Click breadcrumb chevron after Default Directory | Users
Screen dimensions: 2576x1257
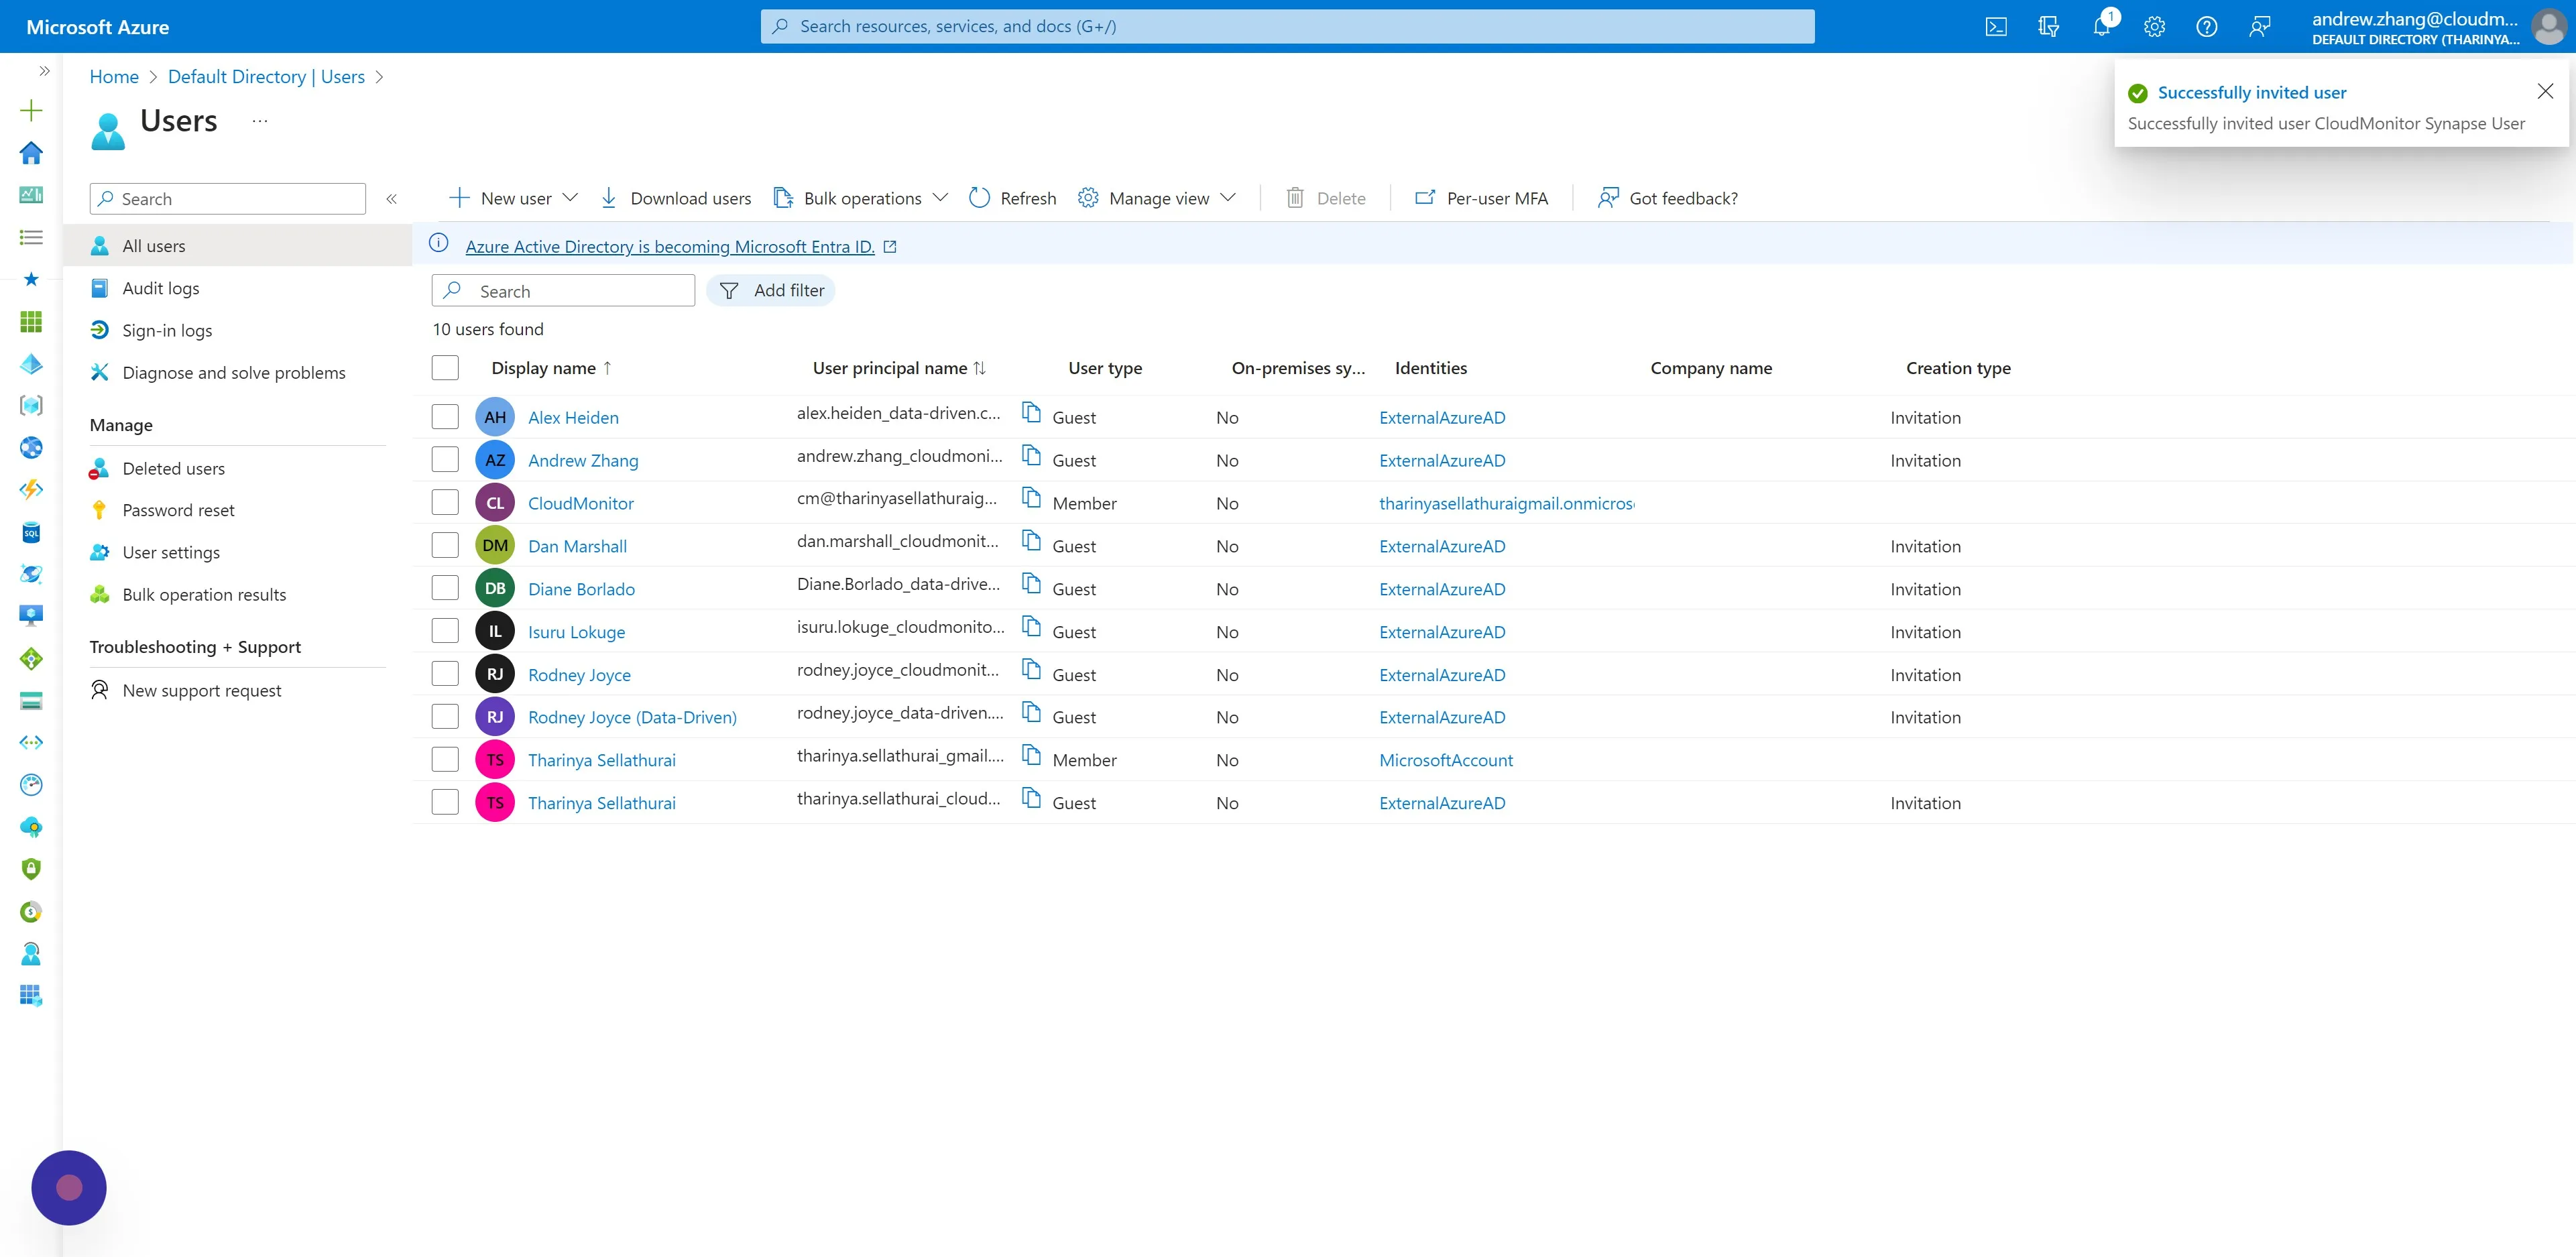coord(379,77)
